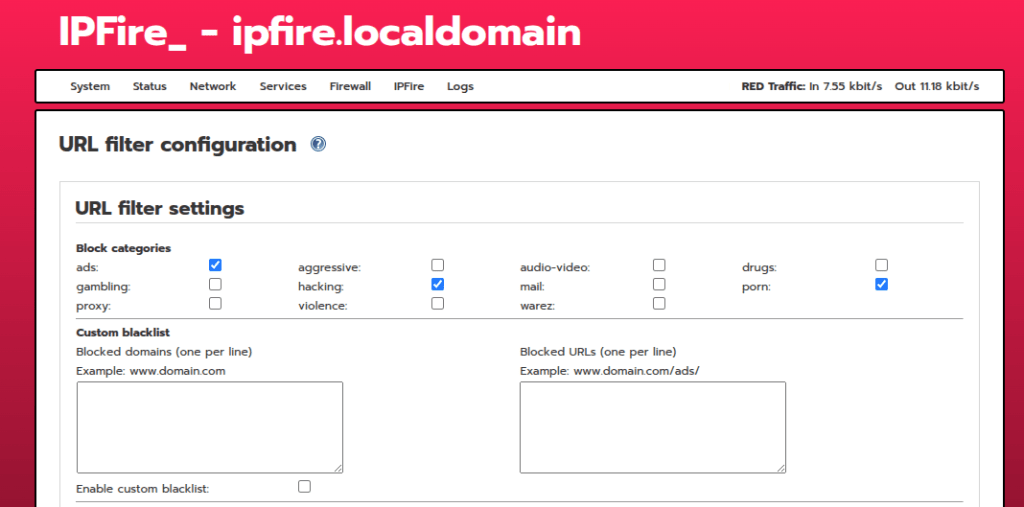Open the Firewall menu
This screenshot has height=507, width=1024.
click(x=350, y=86)
